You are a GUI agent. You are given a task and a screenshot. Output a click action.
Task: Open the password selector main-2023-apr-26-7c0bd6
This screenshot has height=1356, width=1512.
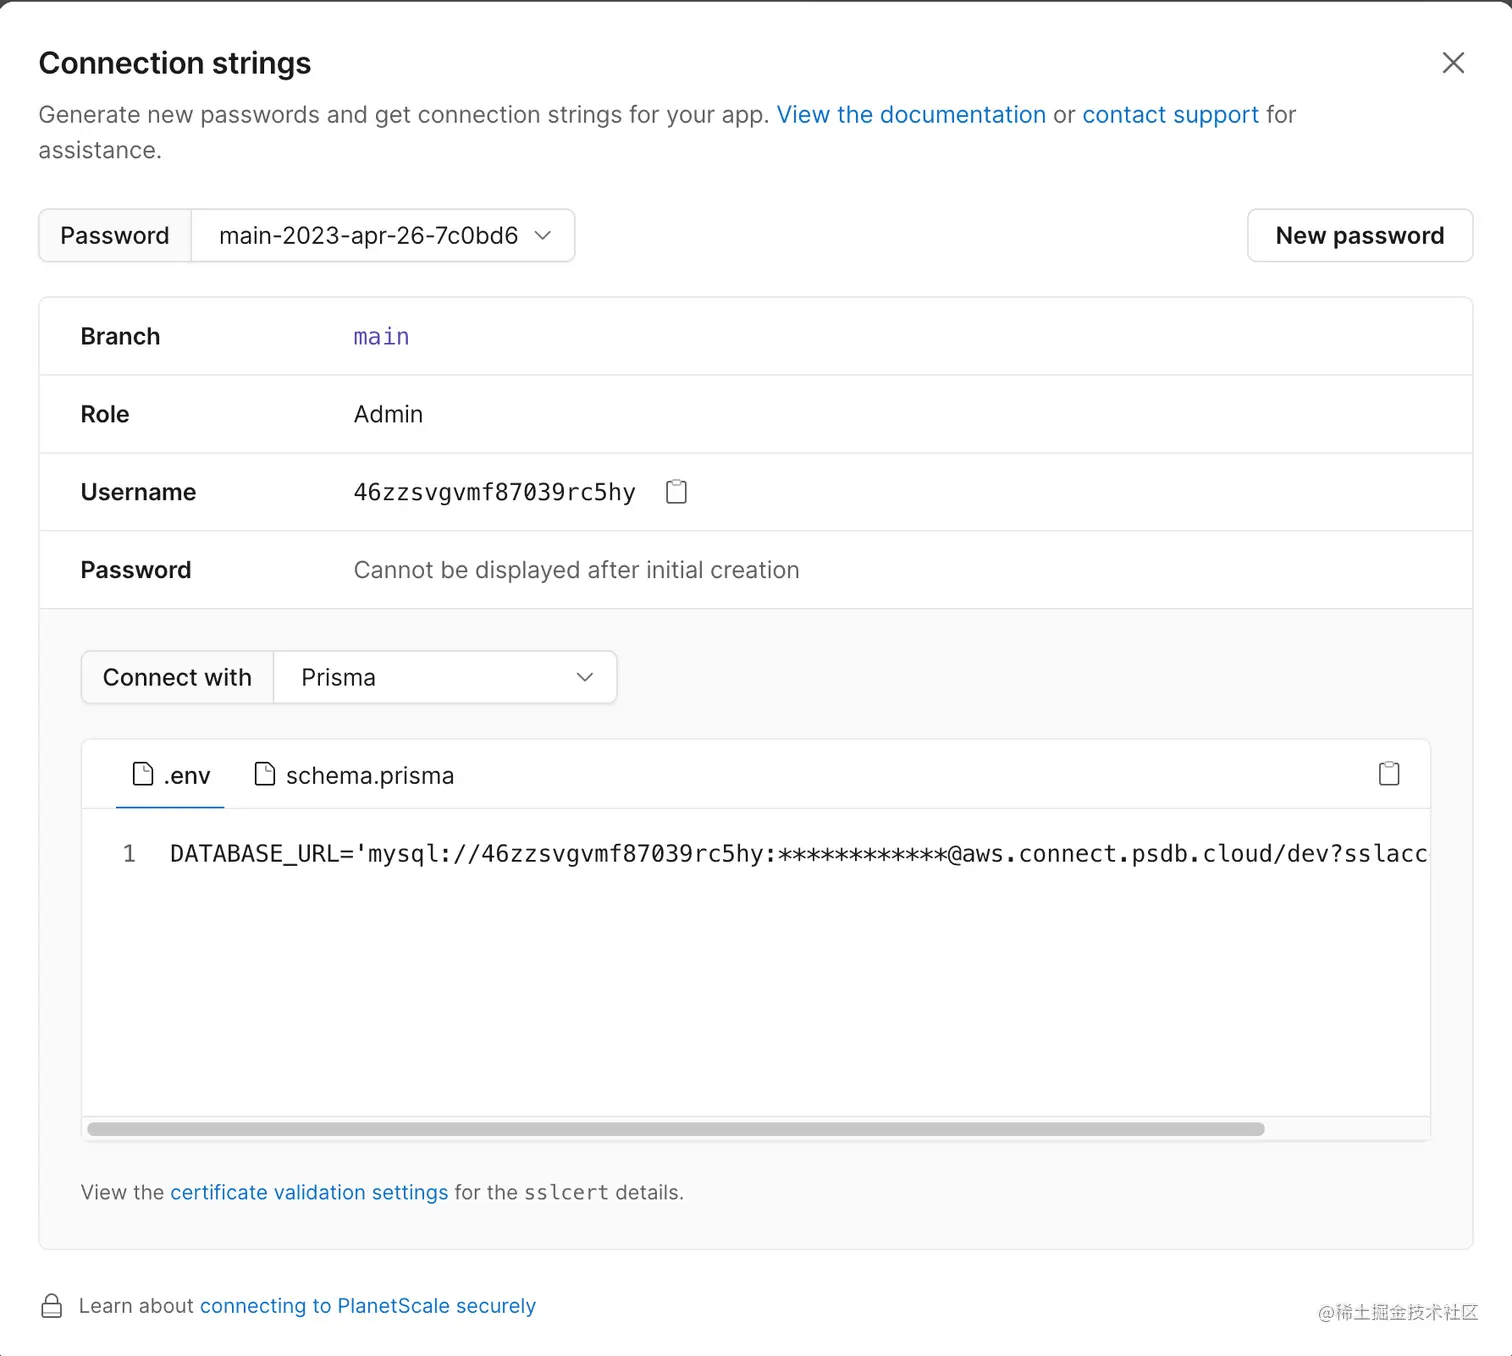click(x=383, y=236)
